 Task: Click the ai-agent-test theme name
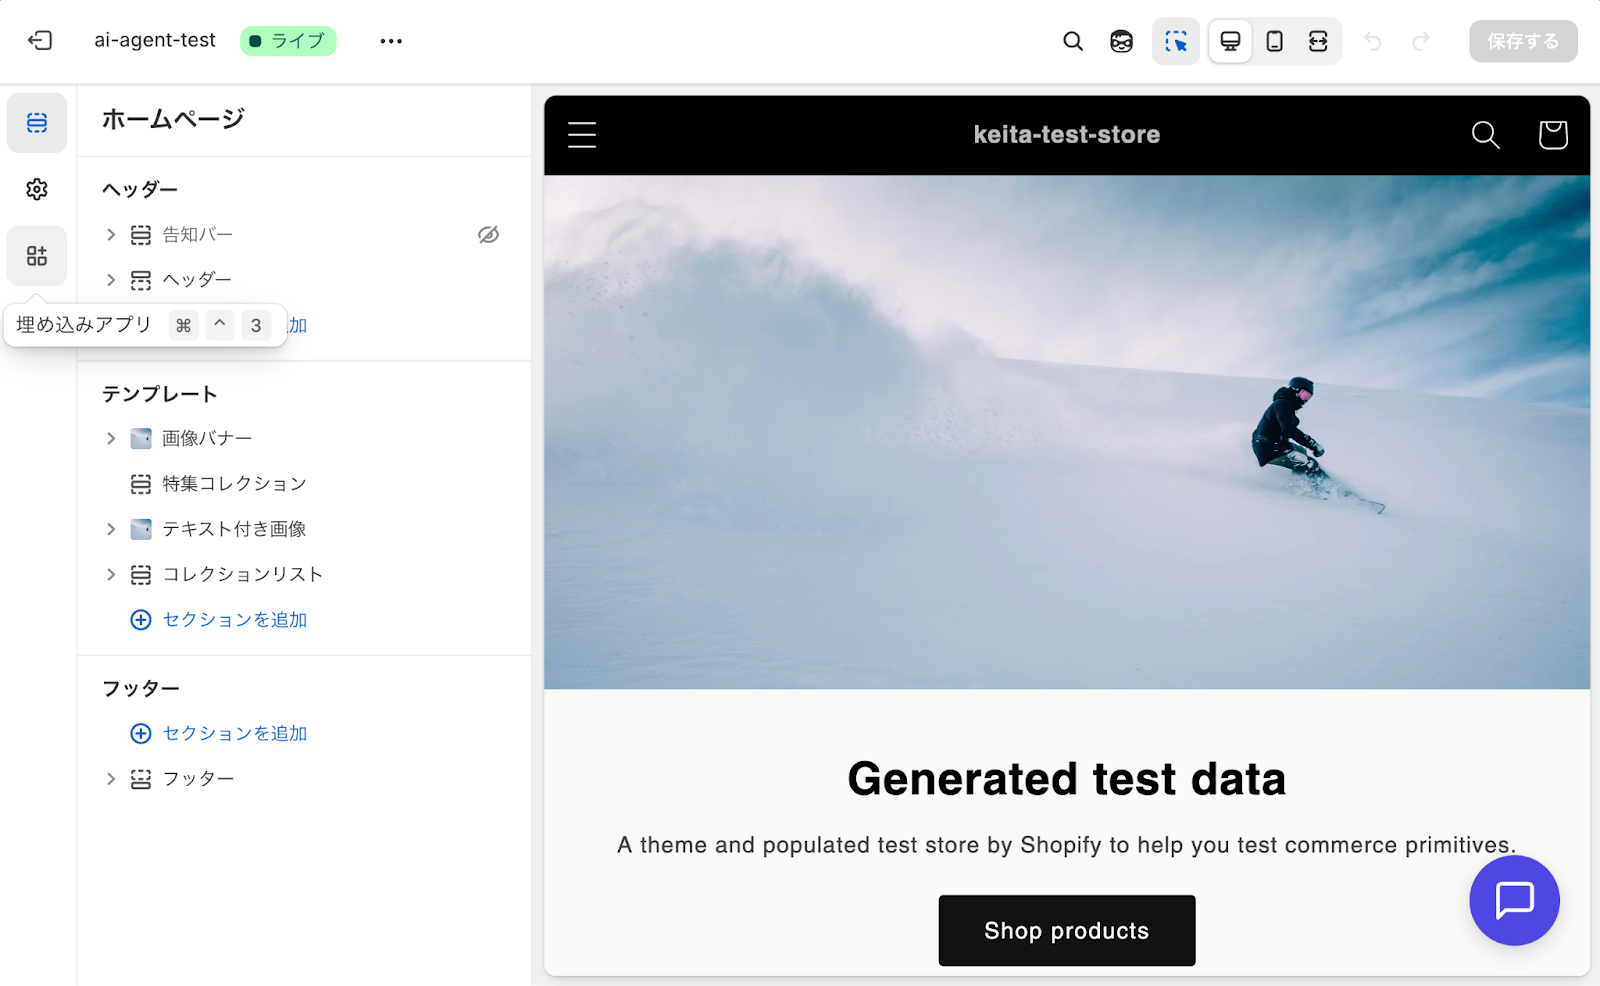coord(155,40)
